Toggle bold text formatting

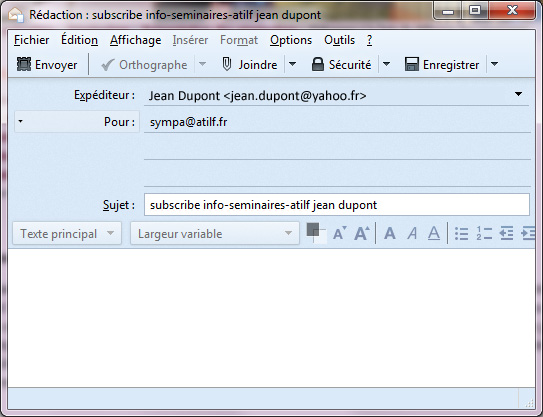coord(390,233)
